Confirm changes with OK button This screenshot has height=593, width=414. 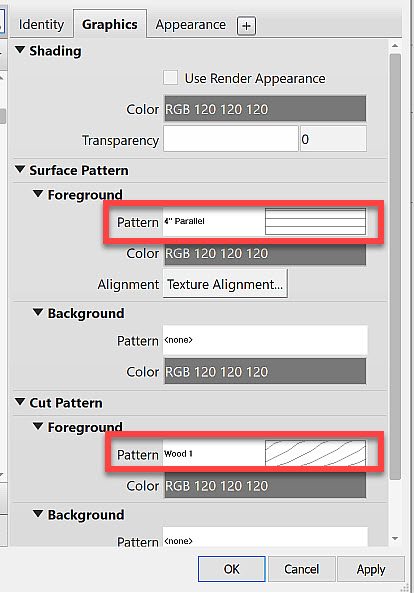click(x=231, y=569)
